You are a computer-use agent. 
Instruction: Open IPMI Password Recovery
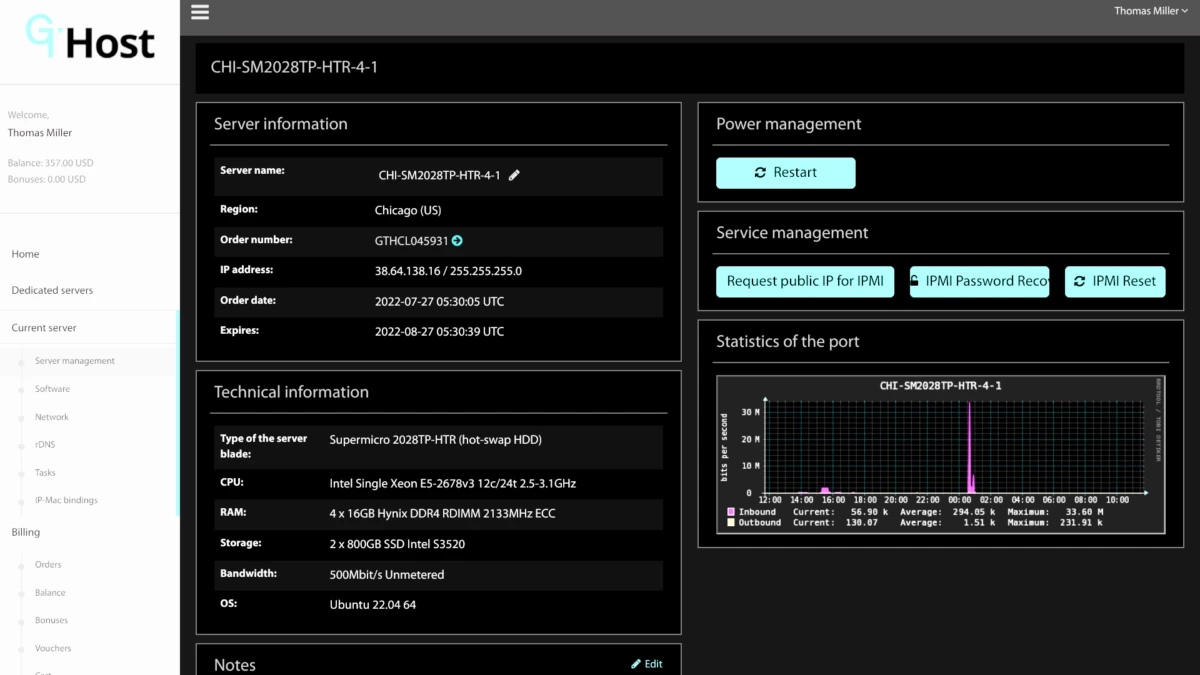(979, 281)
